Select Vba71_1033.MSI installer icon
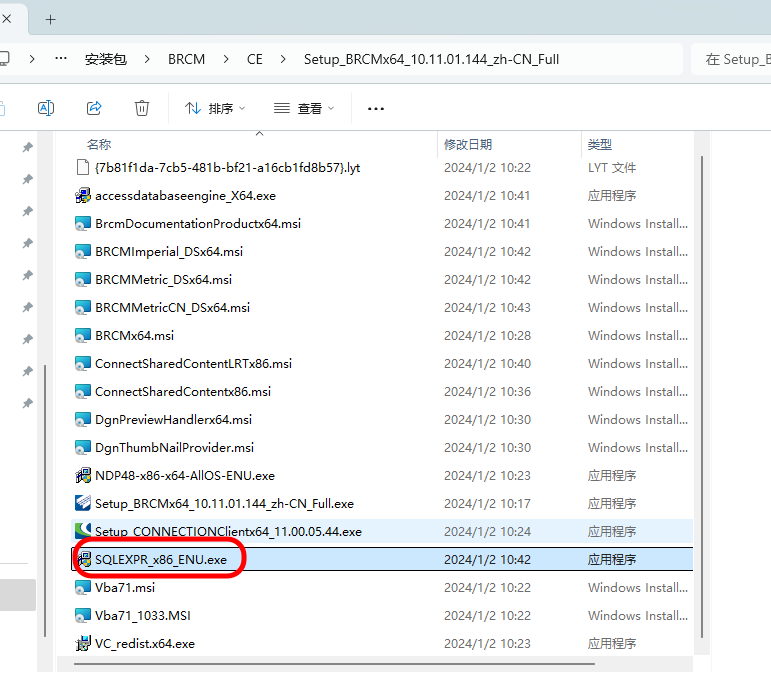 click(x=83, y=616)
